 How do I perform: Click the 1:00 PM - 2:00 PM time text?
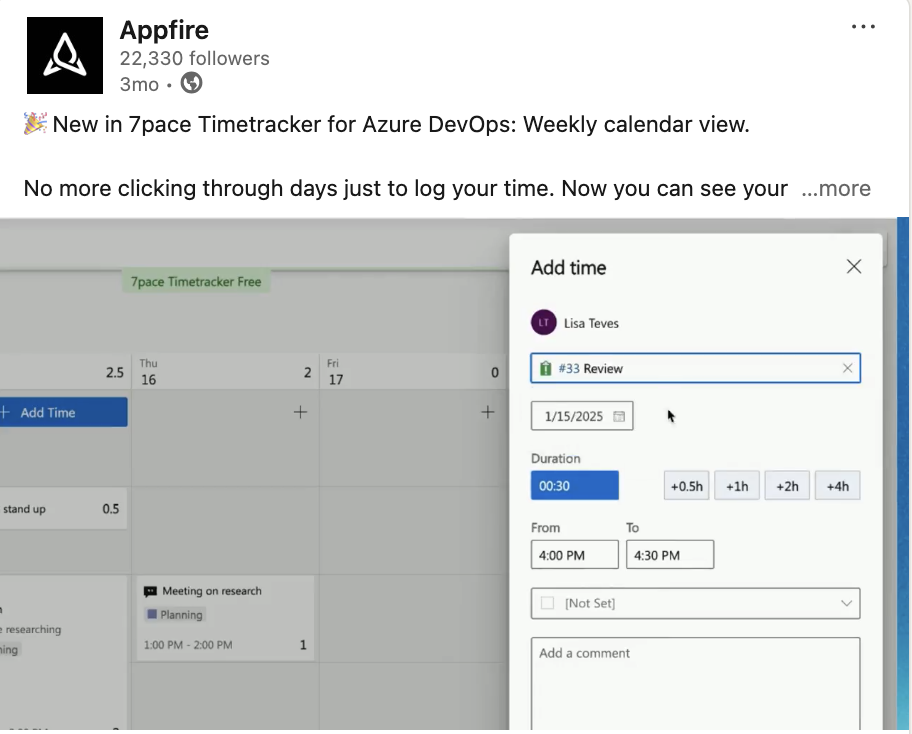188,645
